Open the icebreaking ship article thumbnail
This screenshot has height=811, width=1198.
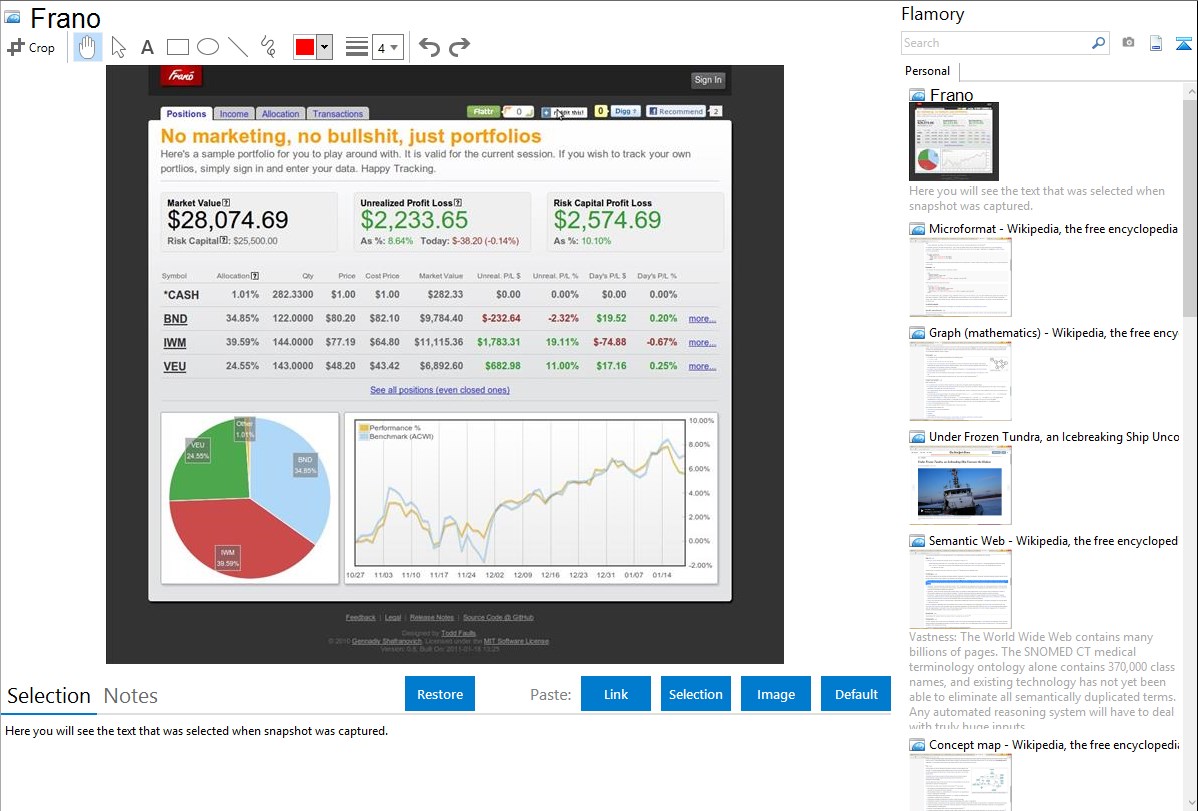[x=960, y=485]
